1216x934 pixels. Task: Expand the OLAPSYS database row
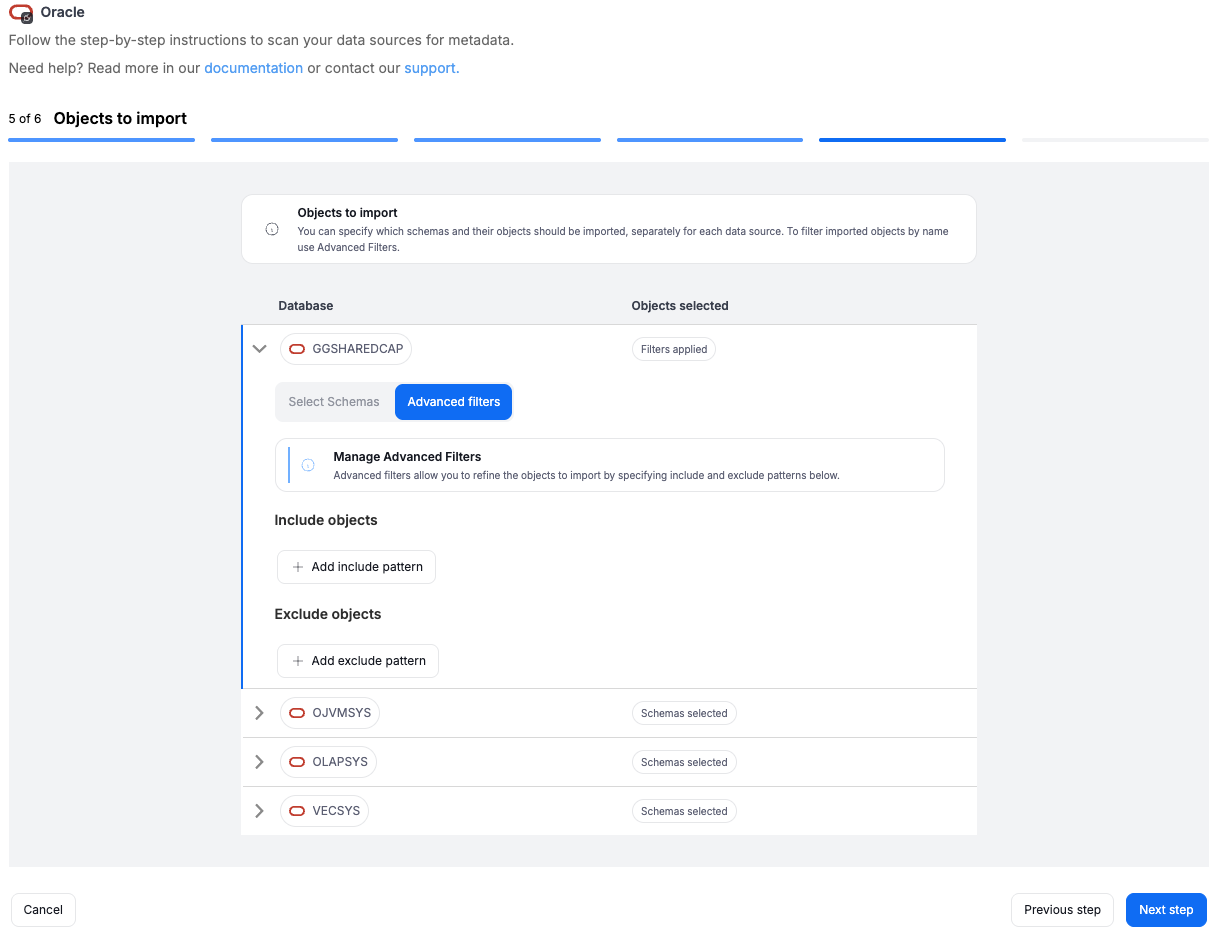(260, 762)
